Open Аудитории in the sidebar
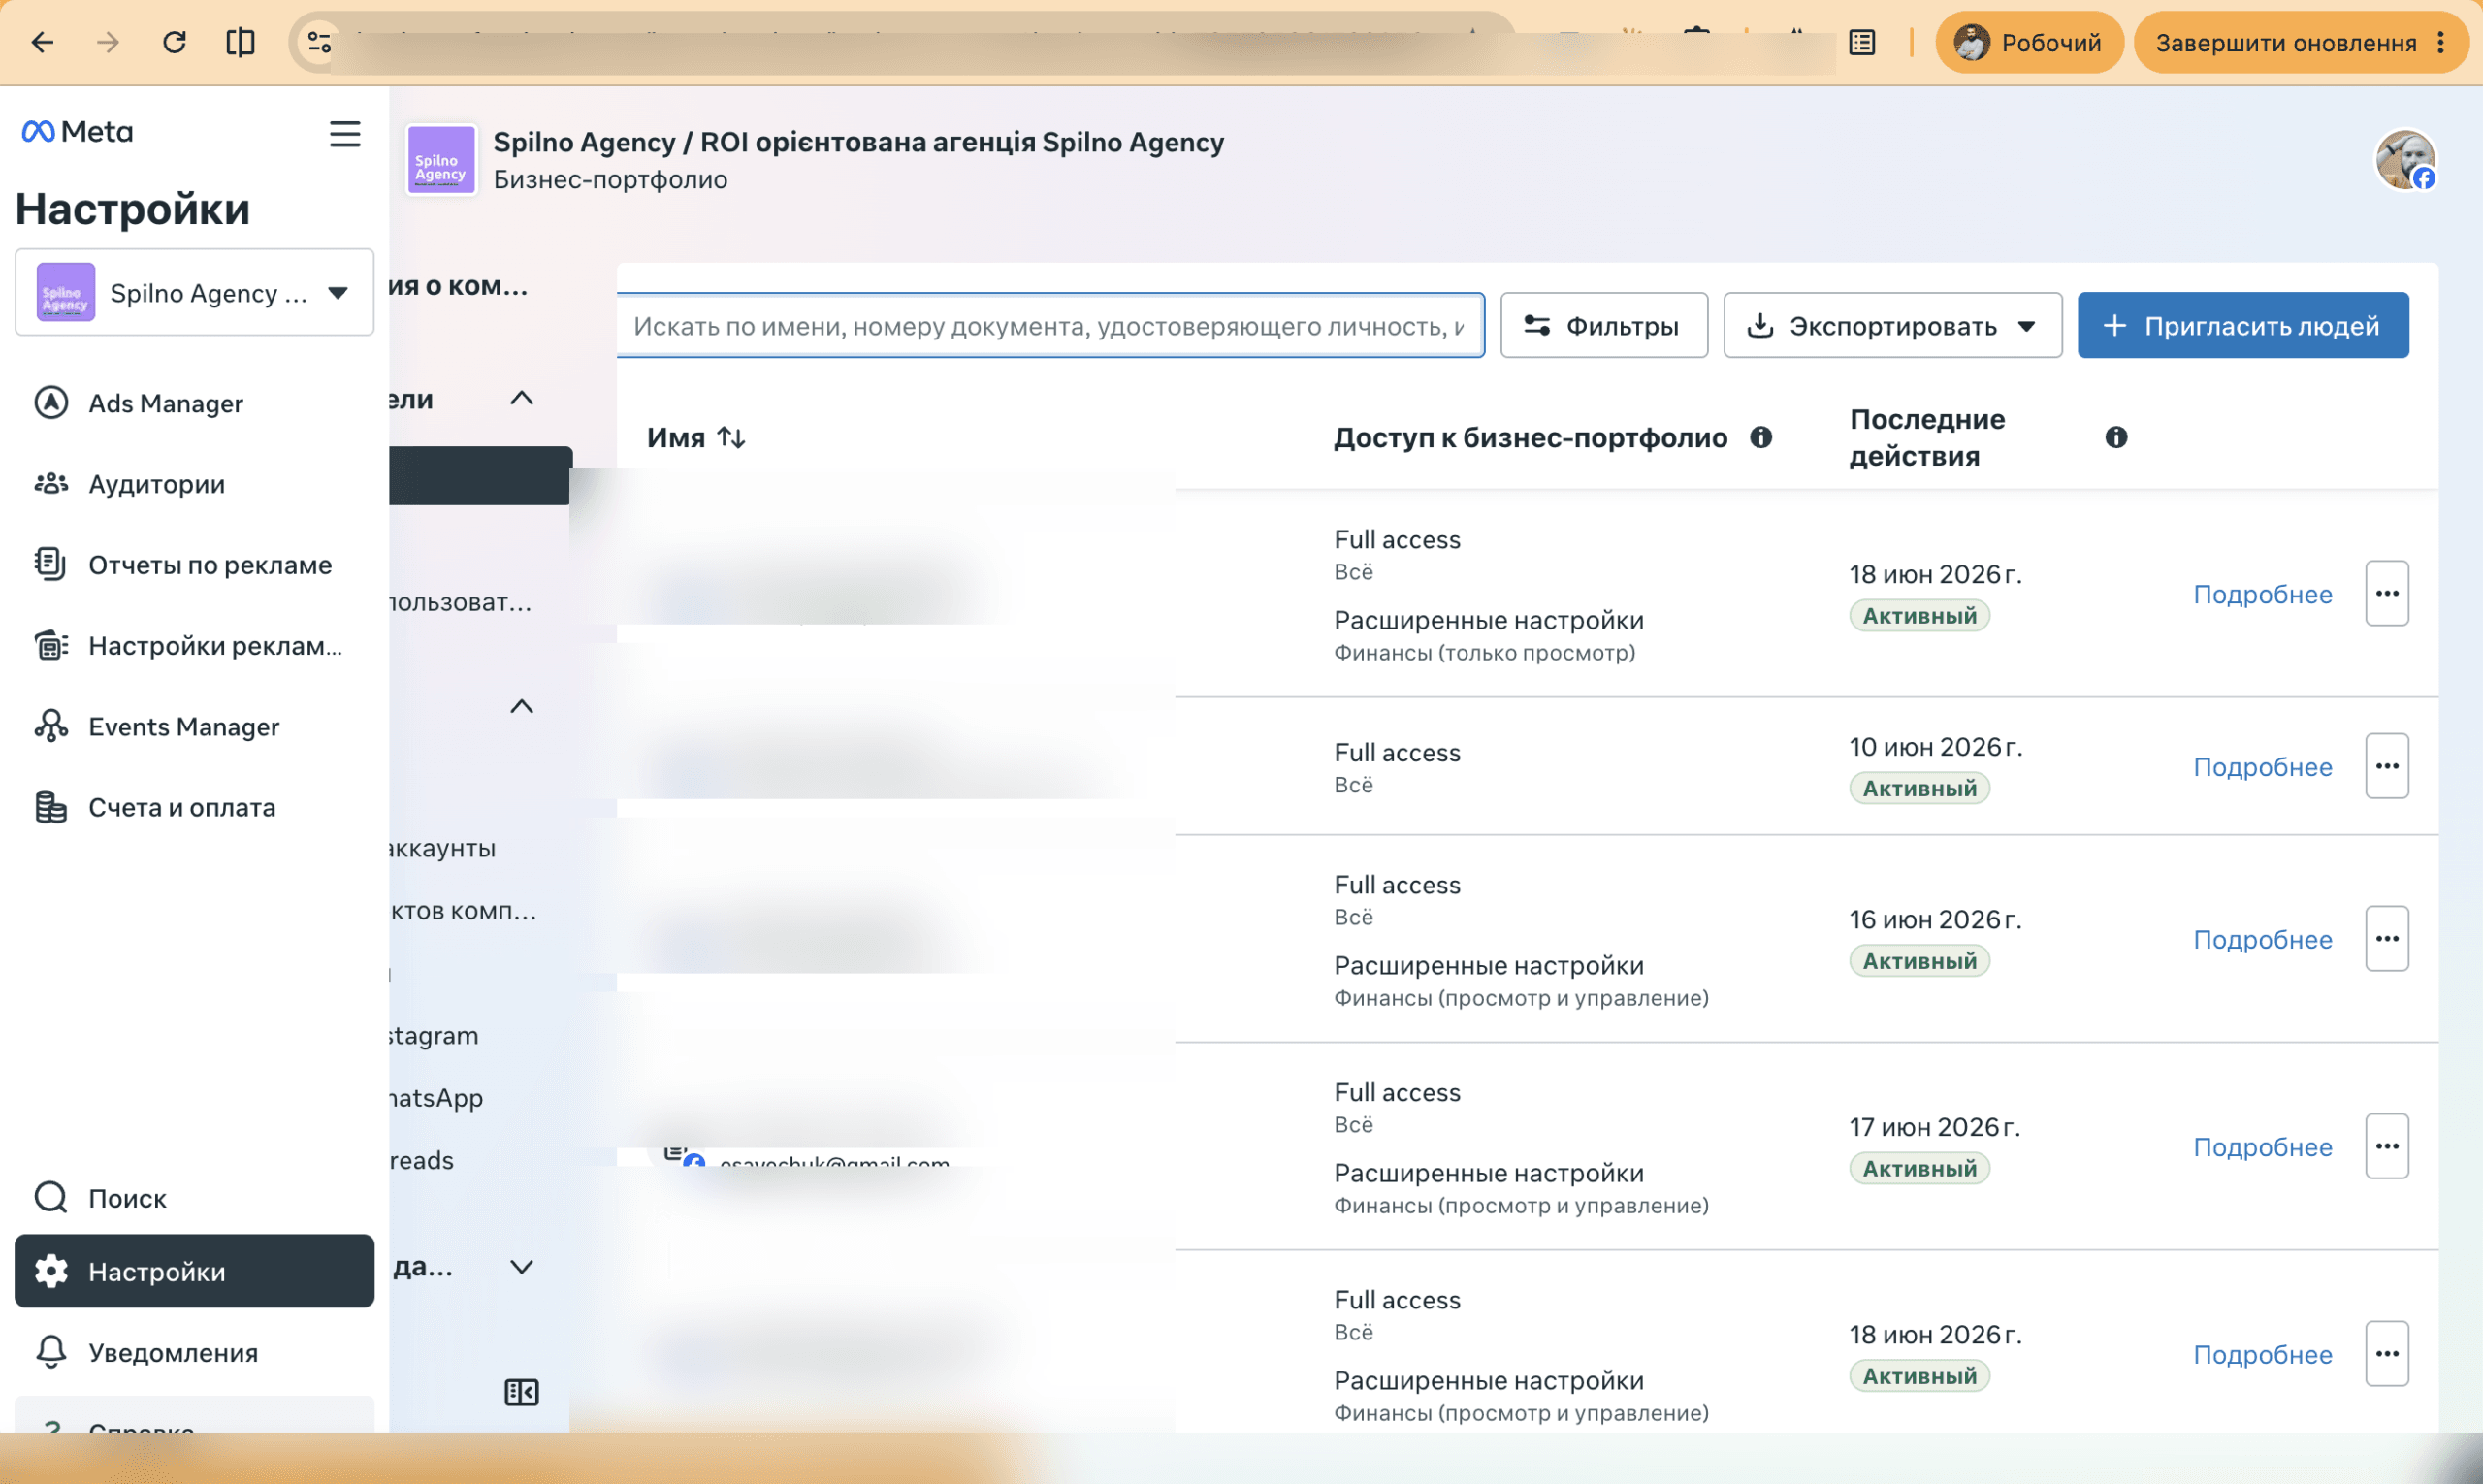This screenshot has width=2483, height=1484. point(194,484)
